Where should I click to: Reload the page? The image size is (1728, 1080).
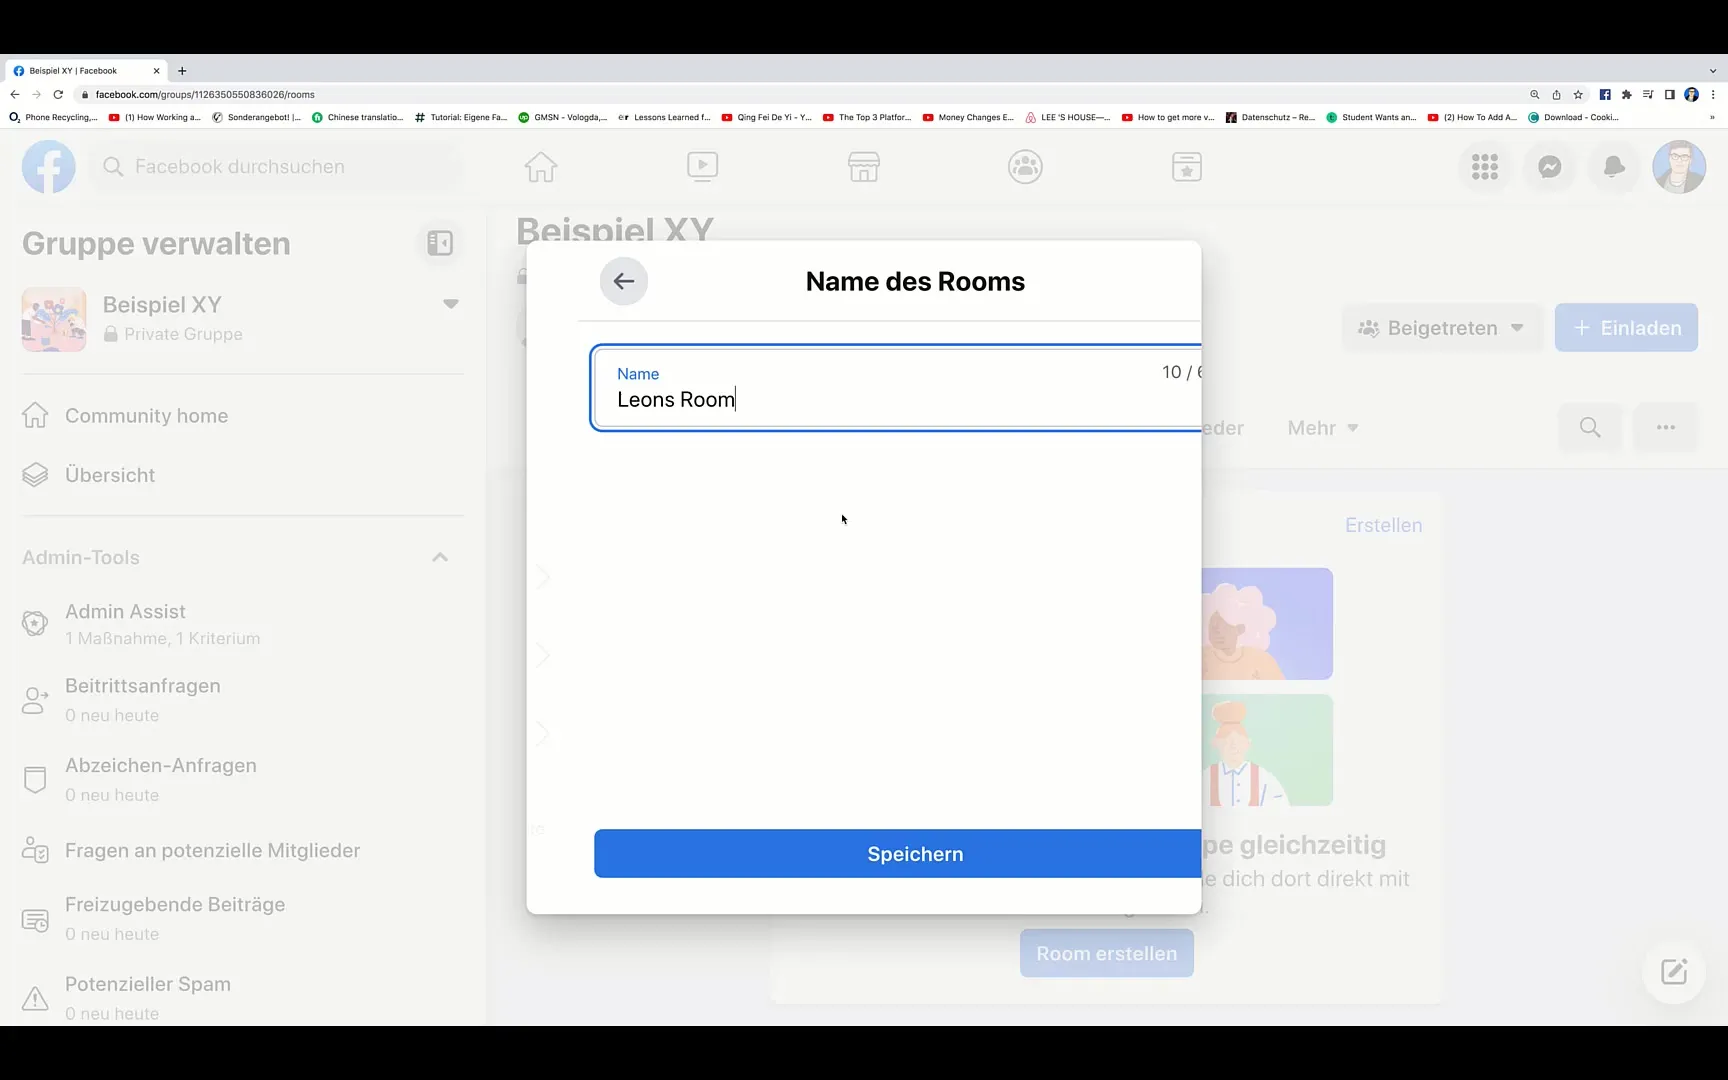pos(58,94)
